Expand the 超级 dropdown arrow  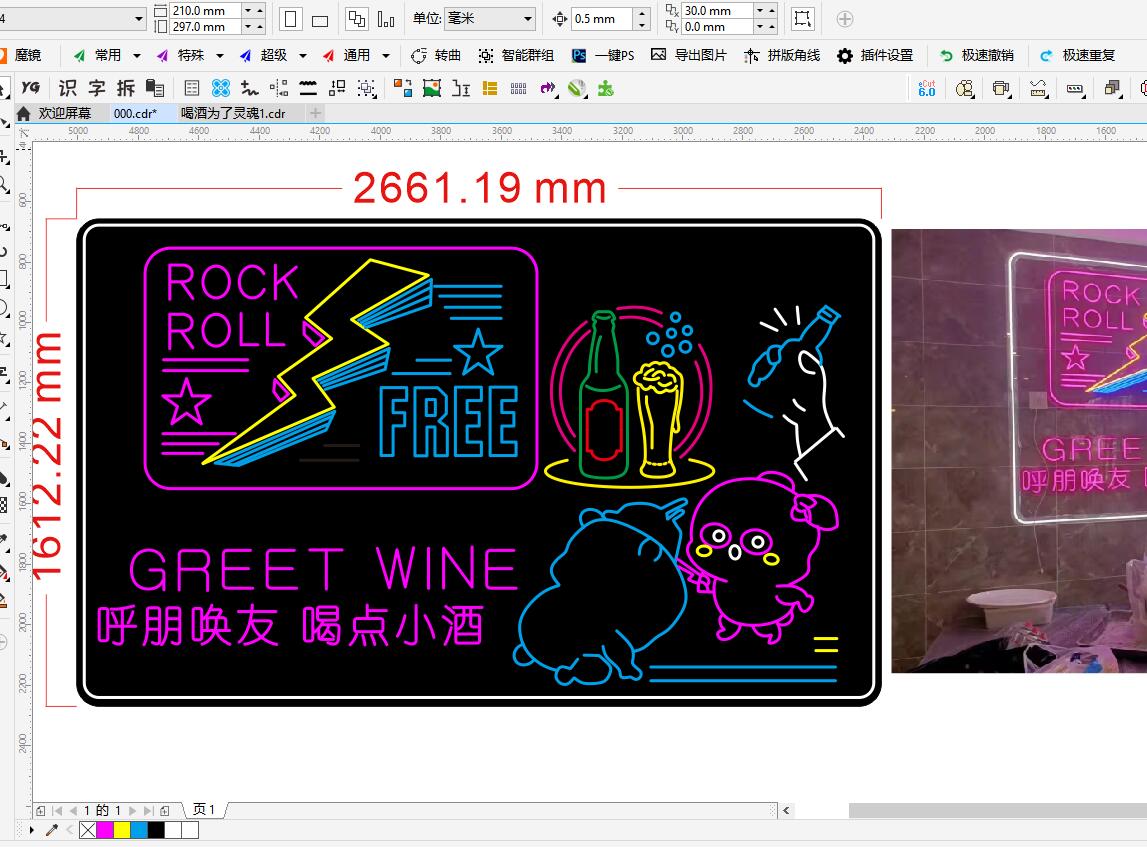pos(303,56)
